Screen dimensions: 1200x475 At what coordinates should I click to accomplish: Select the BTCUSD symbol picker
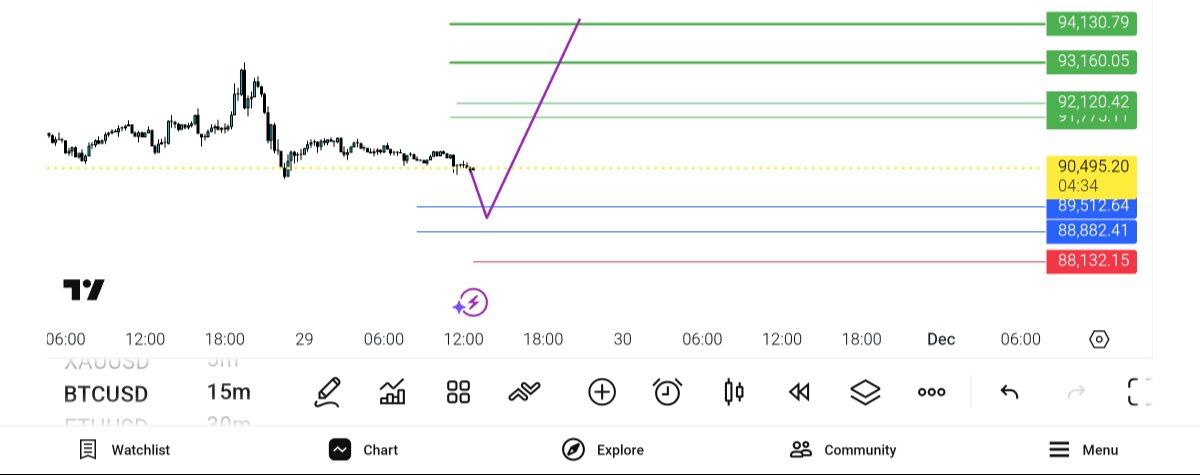click(105, 393)
